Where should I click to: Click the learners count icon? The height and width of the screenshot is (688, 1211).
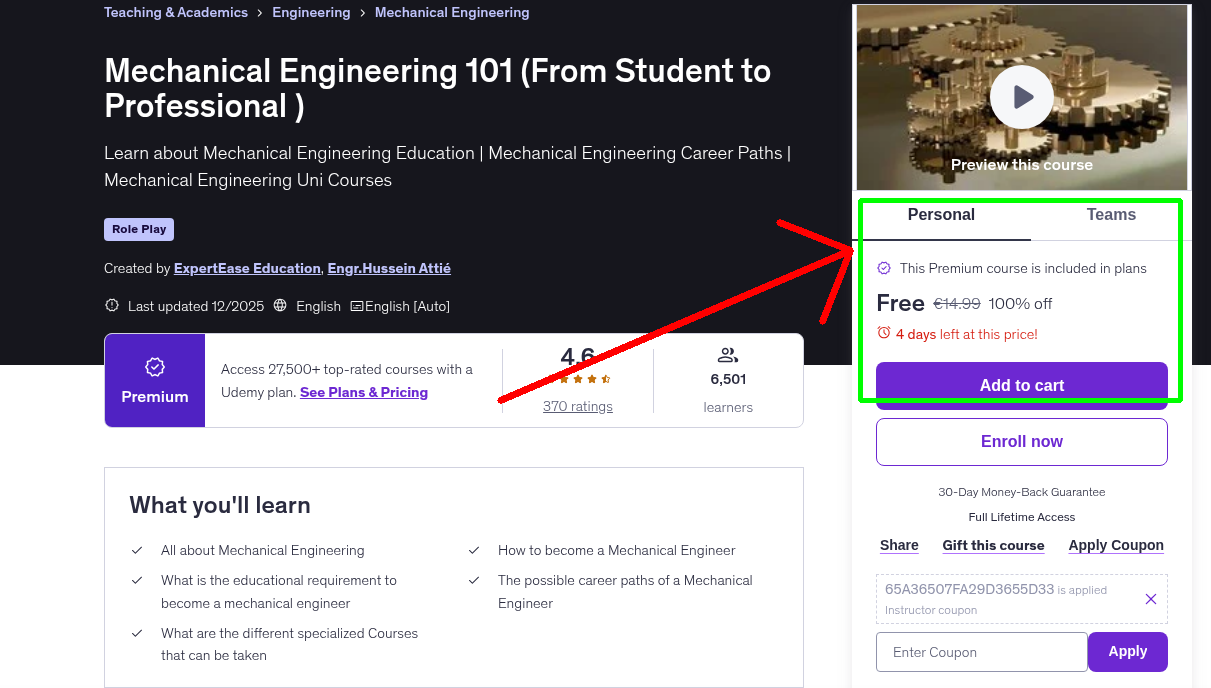727,354
